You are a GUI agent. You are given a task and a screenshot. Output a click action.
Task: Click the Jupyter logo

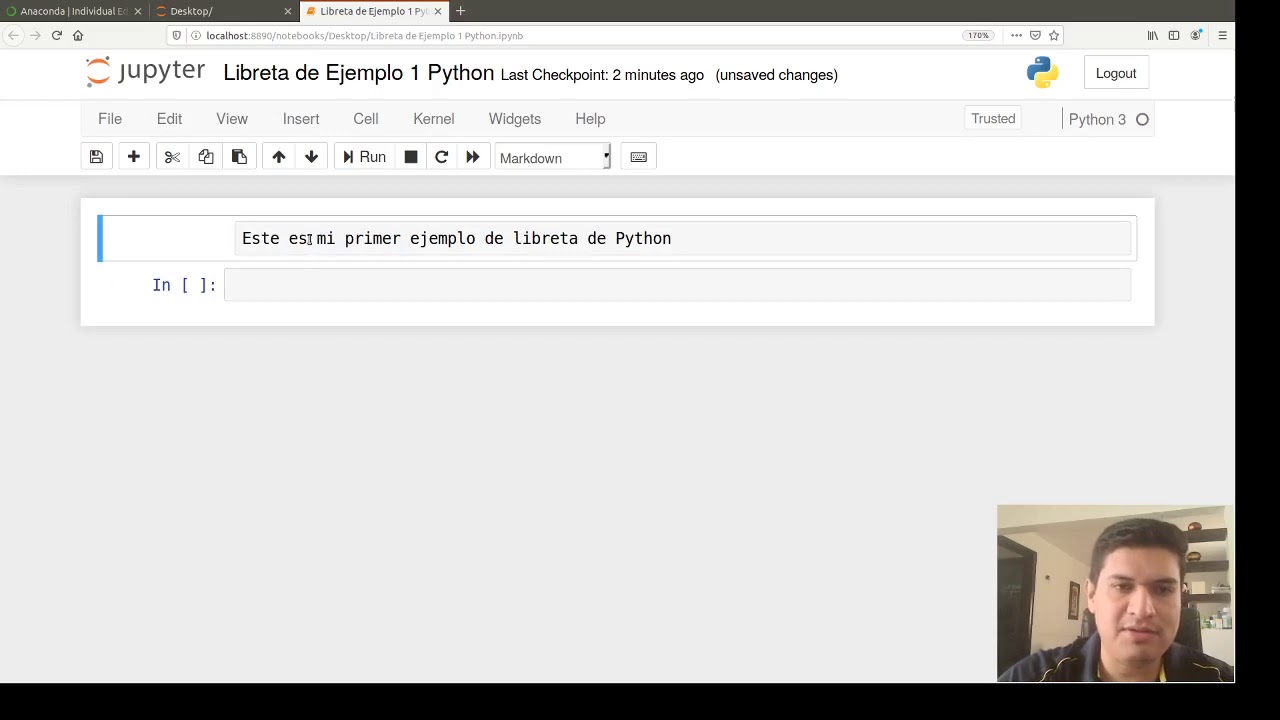[145, 72]
